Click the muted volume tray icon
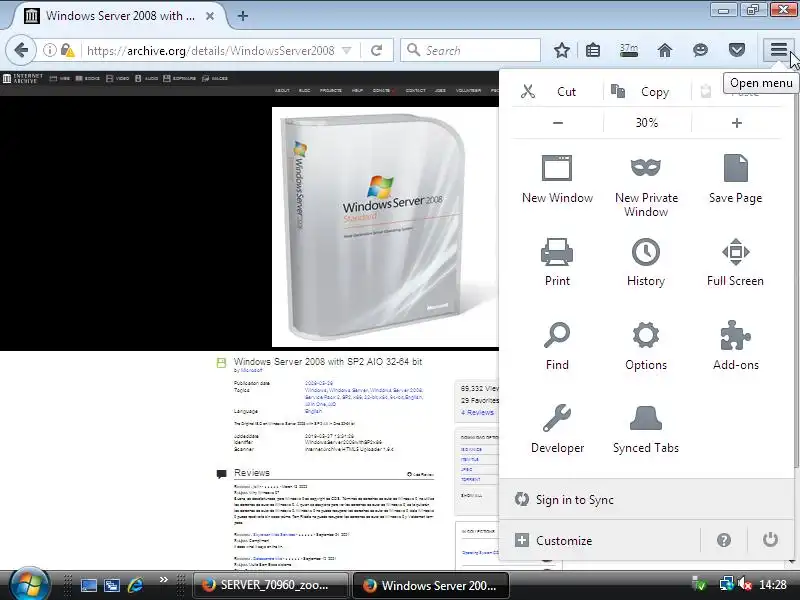The image size is (800, 600). [744, 585]
